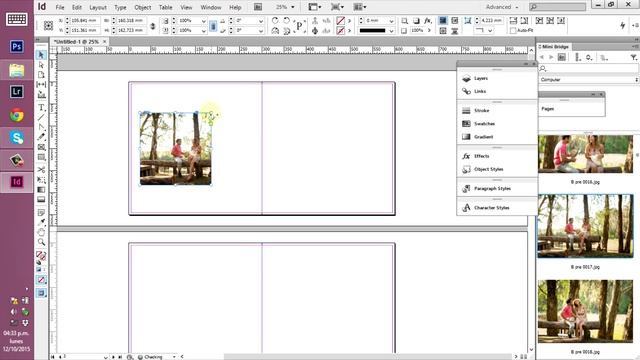
Task: Click the stroke color swatch in control bar
Action: pyautogui.click(x=340, y=31)
